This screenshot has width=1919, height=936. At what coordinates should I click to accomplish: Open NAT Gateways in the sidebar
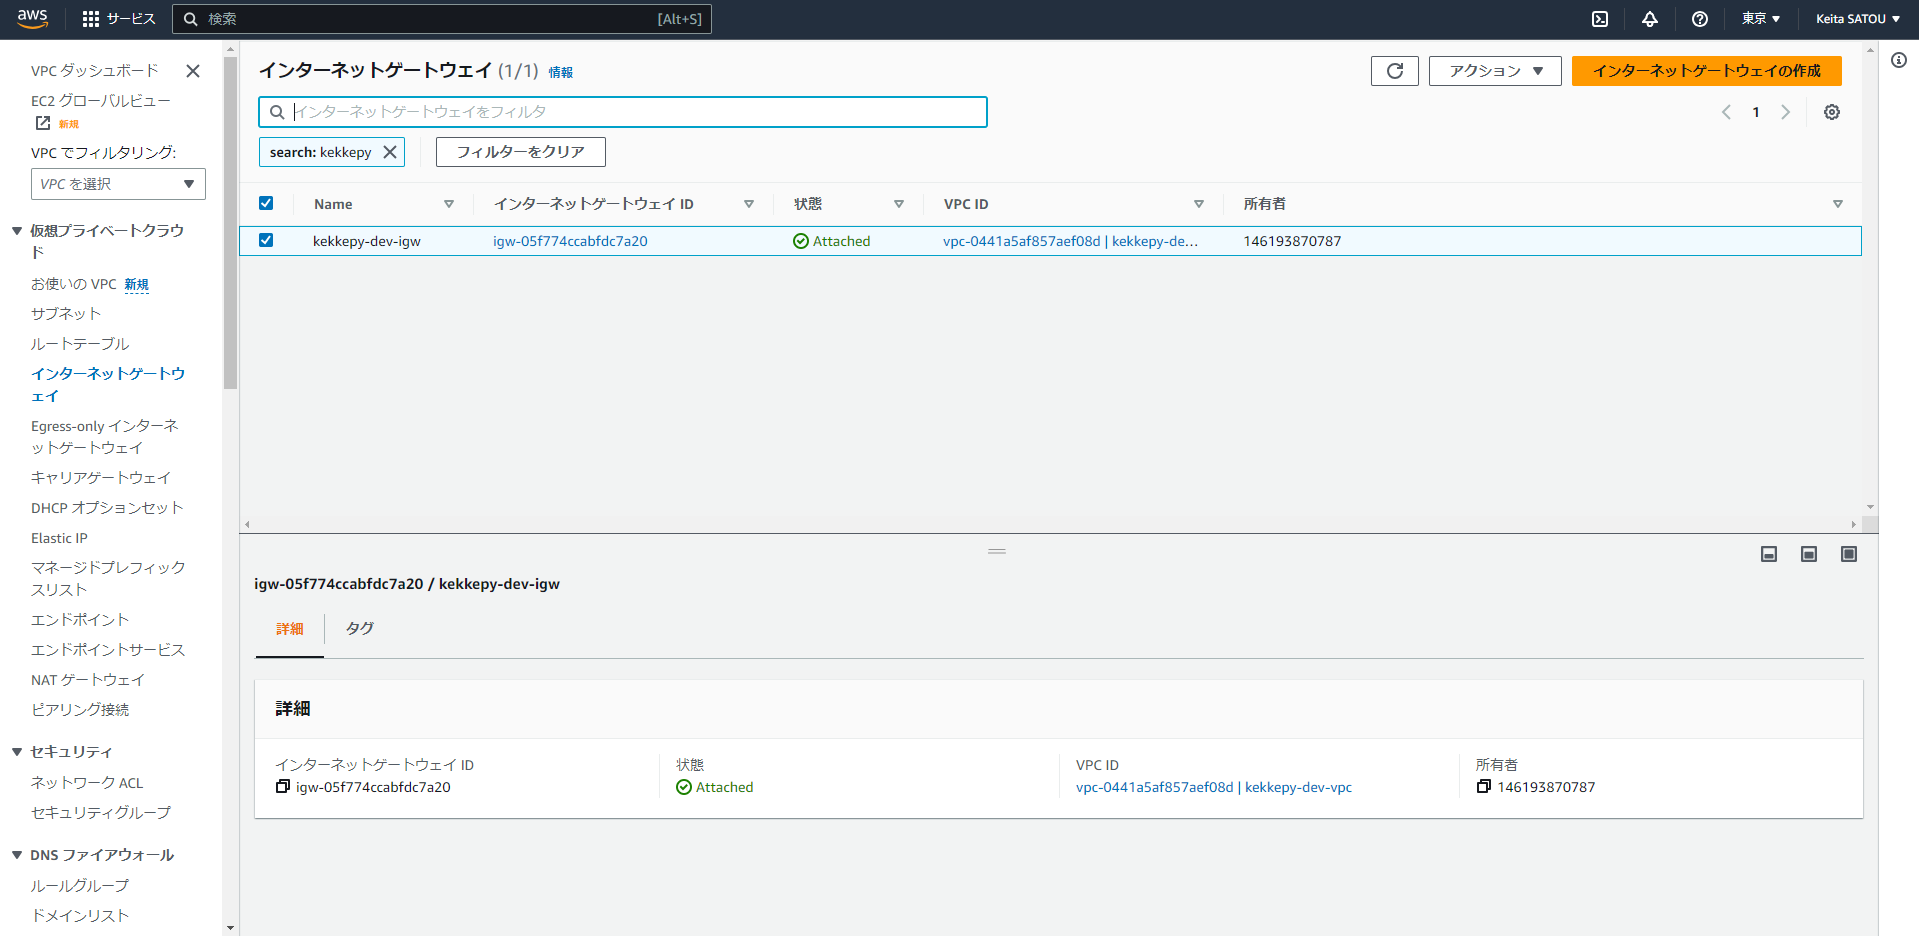(88, 680)
